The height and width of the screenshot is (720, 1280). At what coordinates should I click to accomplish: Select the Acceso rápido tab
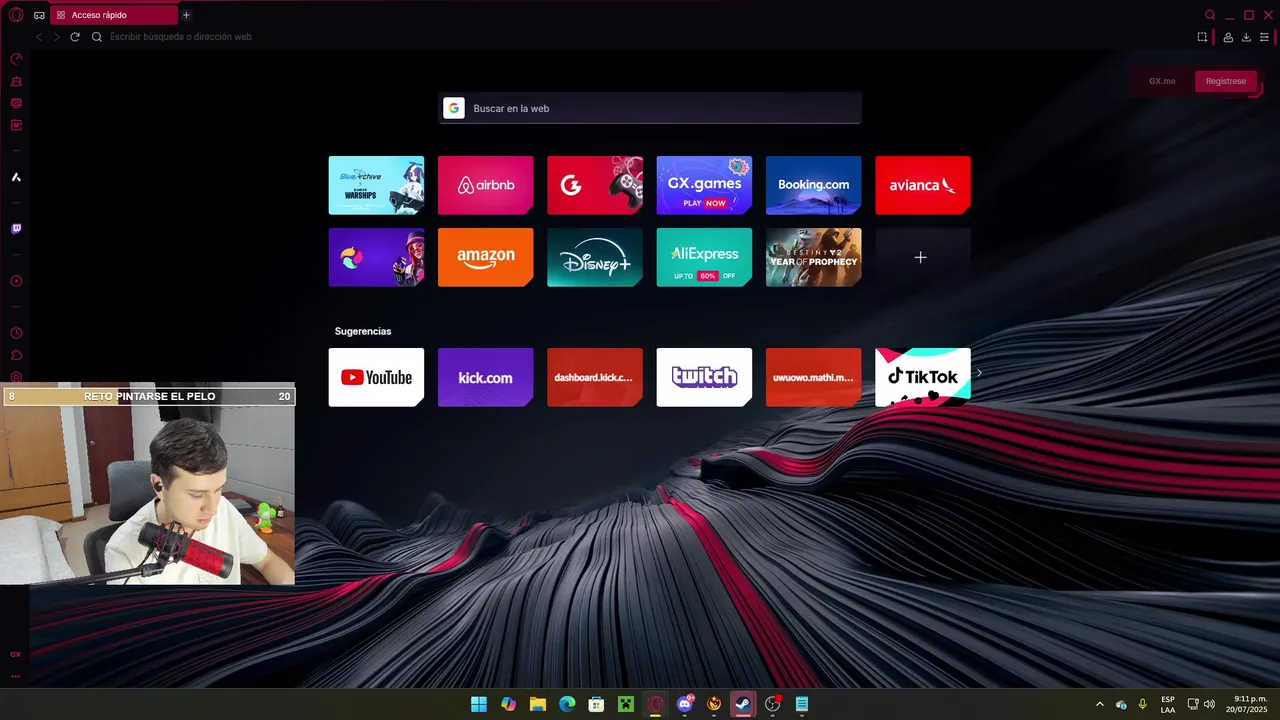[113, 15]
